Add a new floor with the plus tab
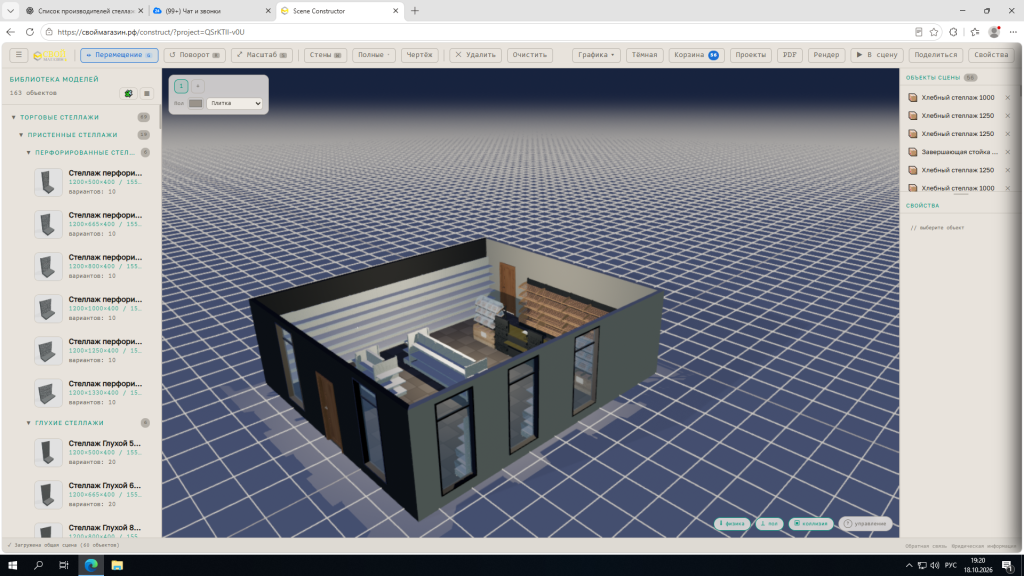 pyautogui.click(x=197, y=86)
